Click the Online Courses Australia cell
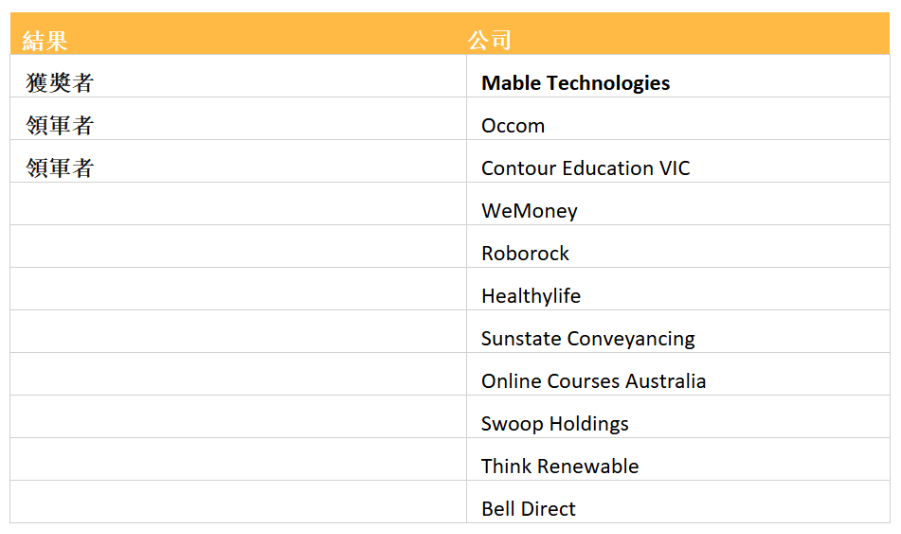 593,381
